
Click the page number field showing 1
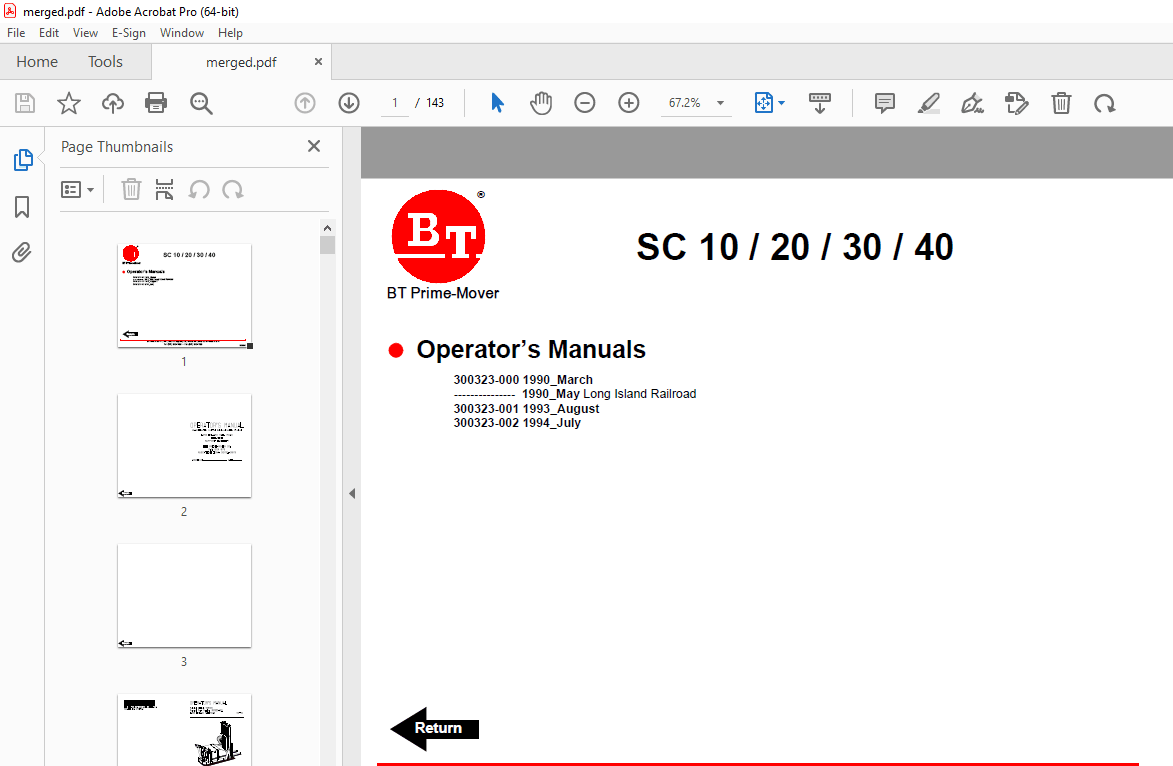point(394,102)
